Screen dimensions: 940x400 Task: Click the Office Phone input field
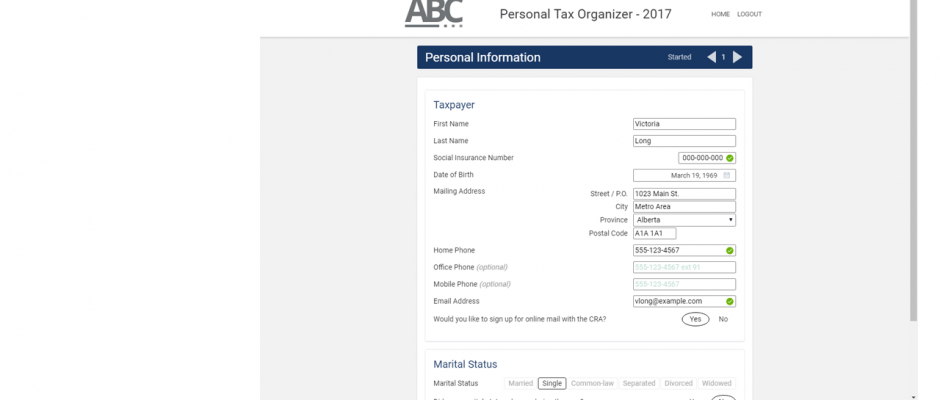684,267
